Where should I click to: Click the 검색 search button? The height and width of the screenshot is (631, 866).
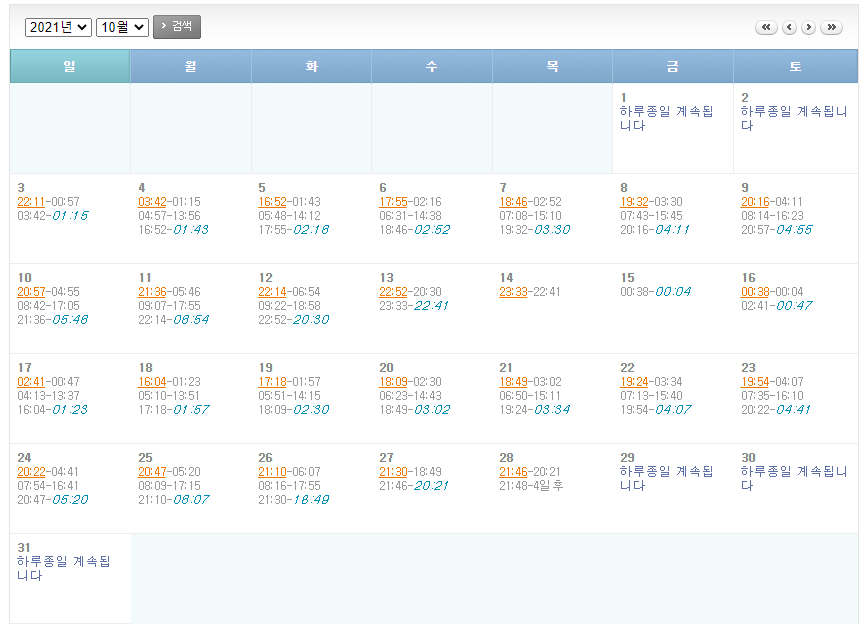tap(177, 26)
